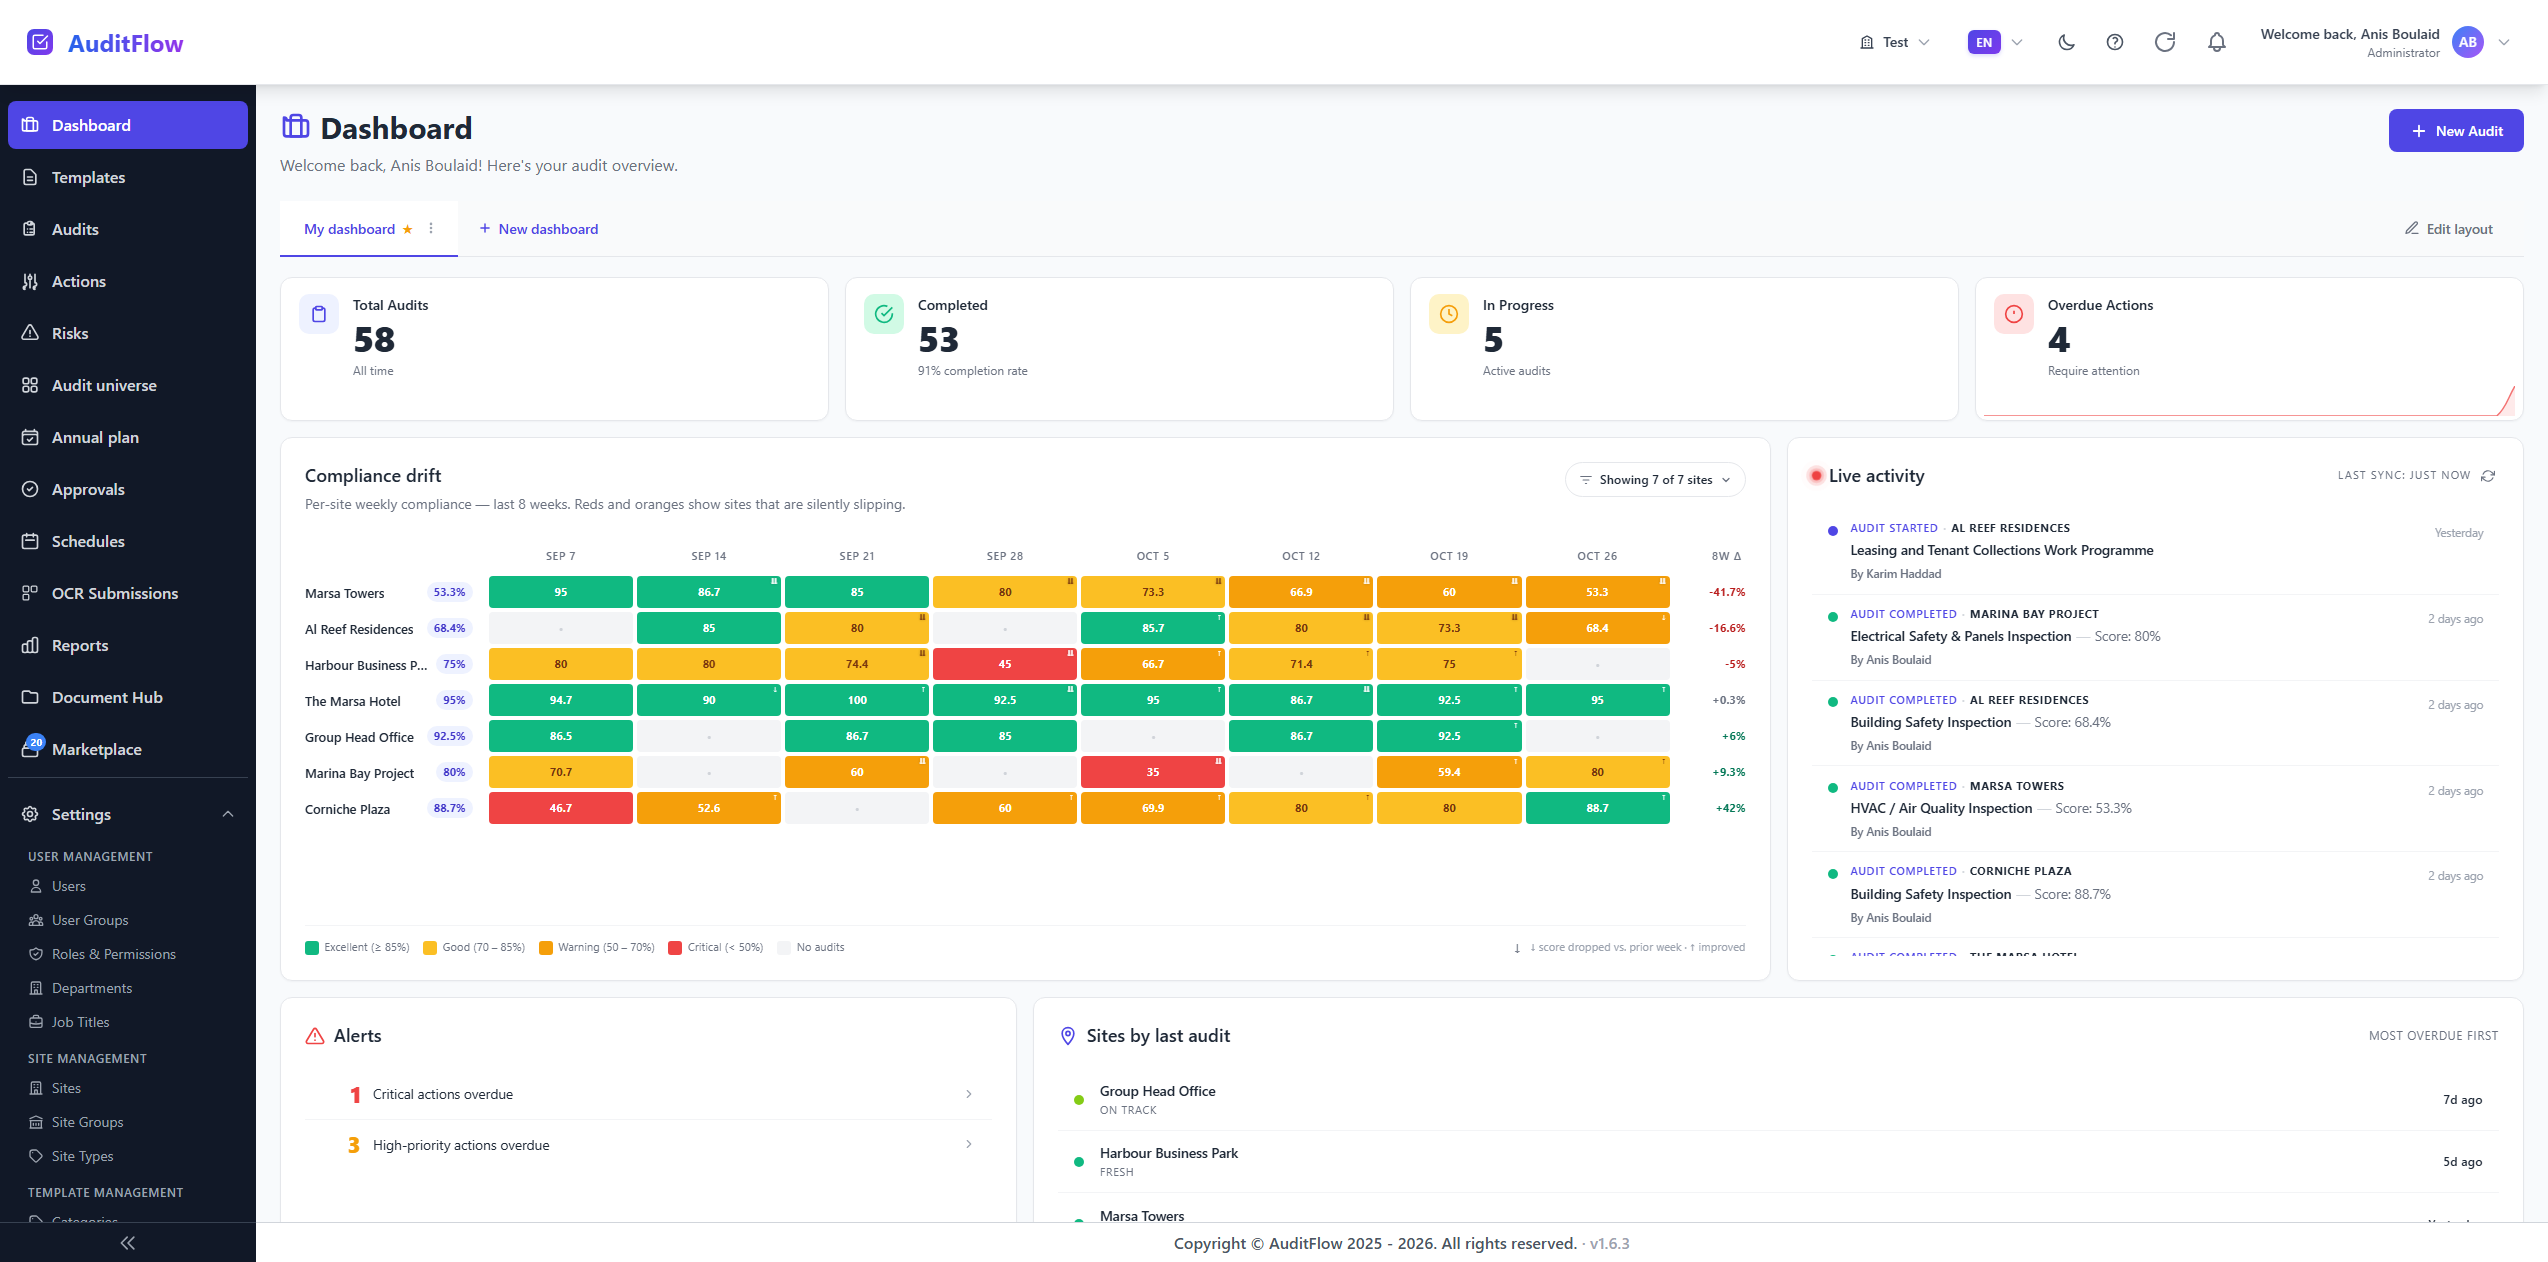Select the My dashboard tab

(349, 229)
